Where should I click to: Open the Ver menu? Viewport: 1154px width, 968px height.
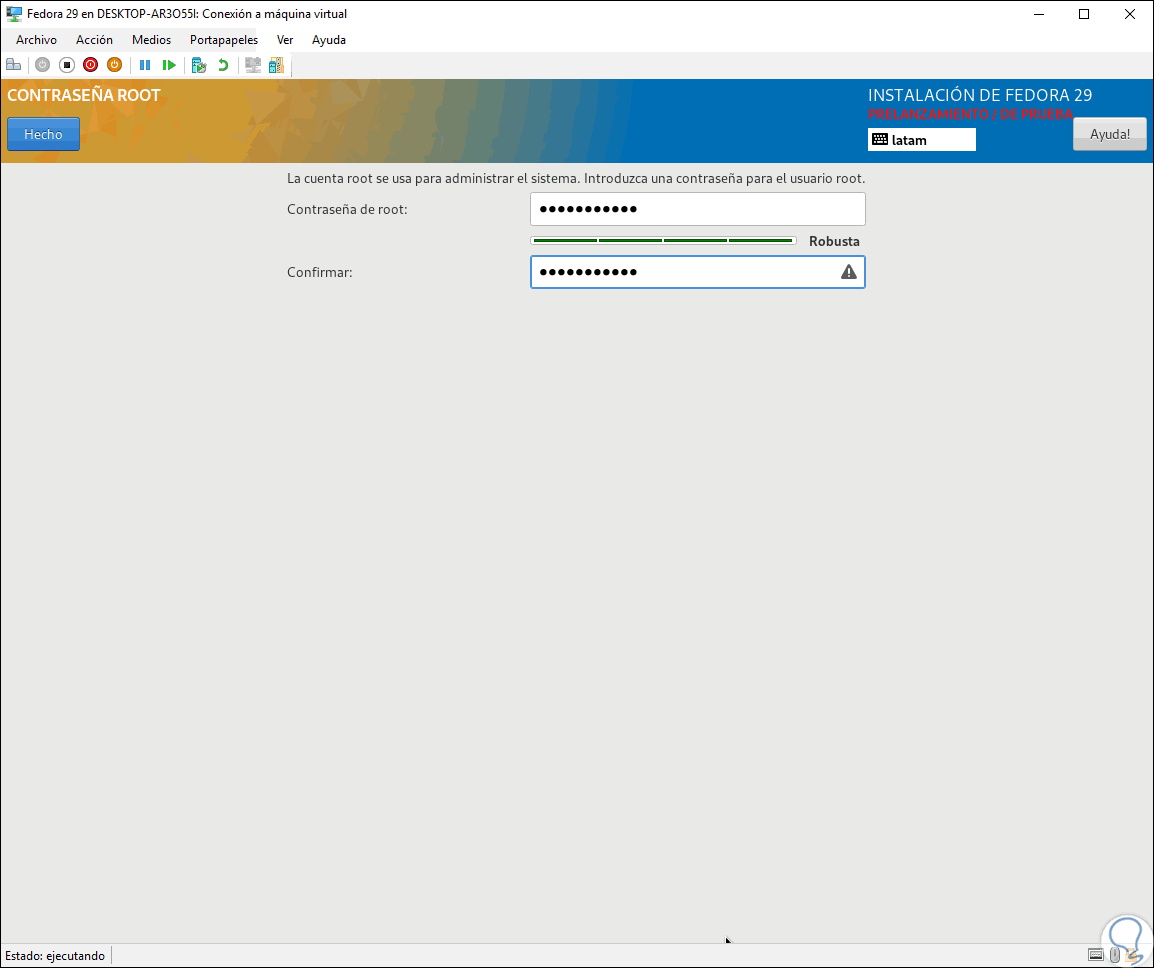285,40
